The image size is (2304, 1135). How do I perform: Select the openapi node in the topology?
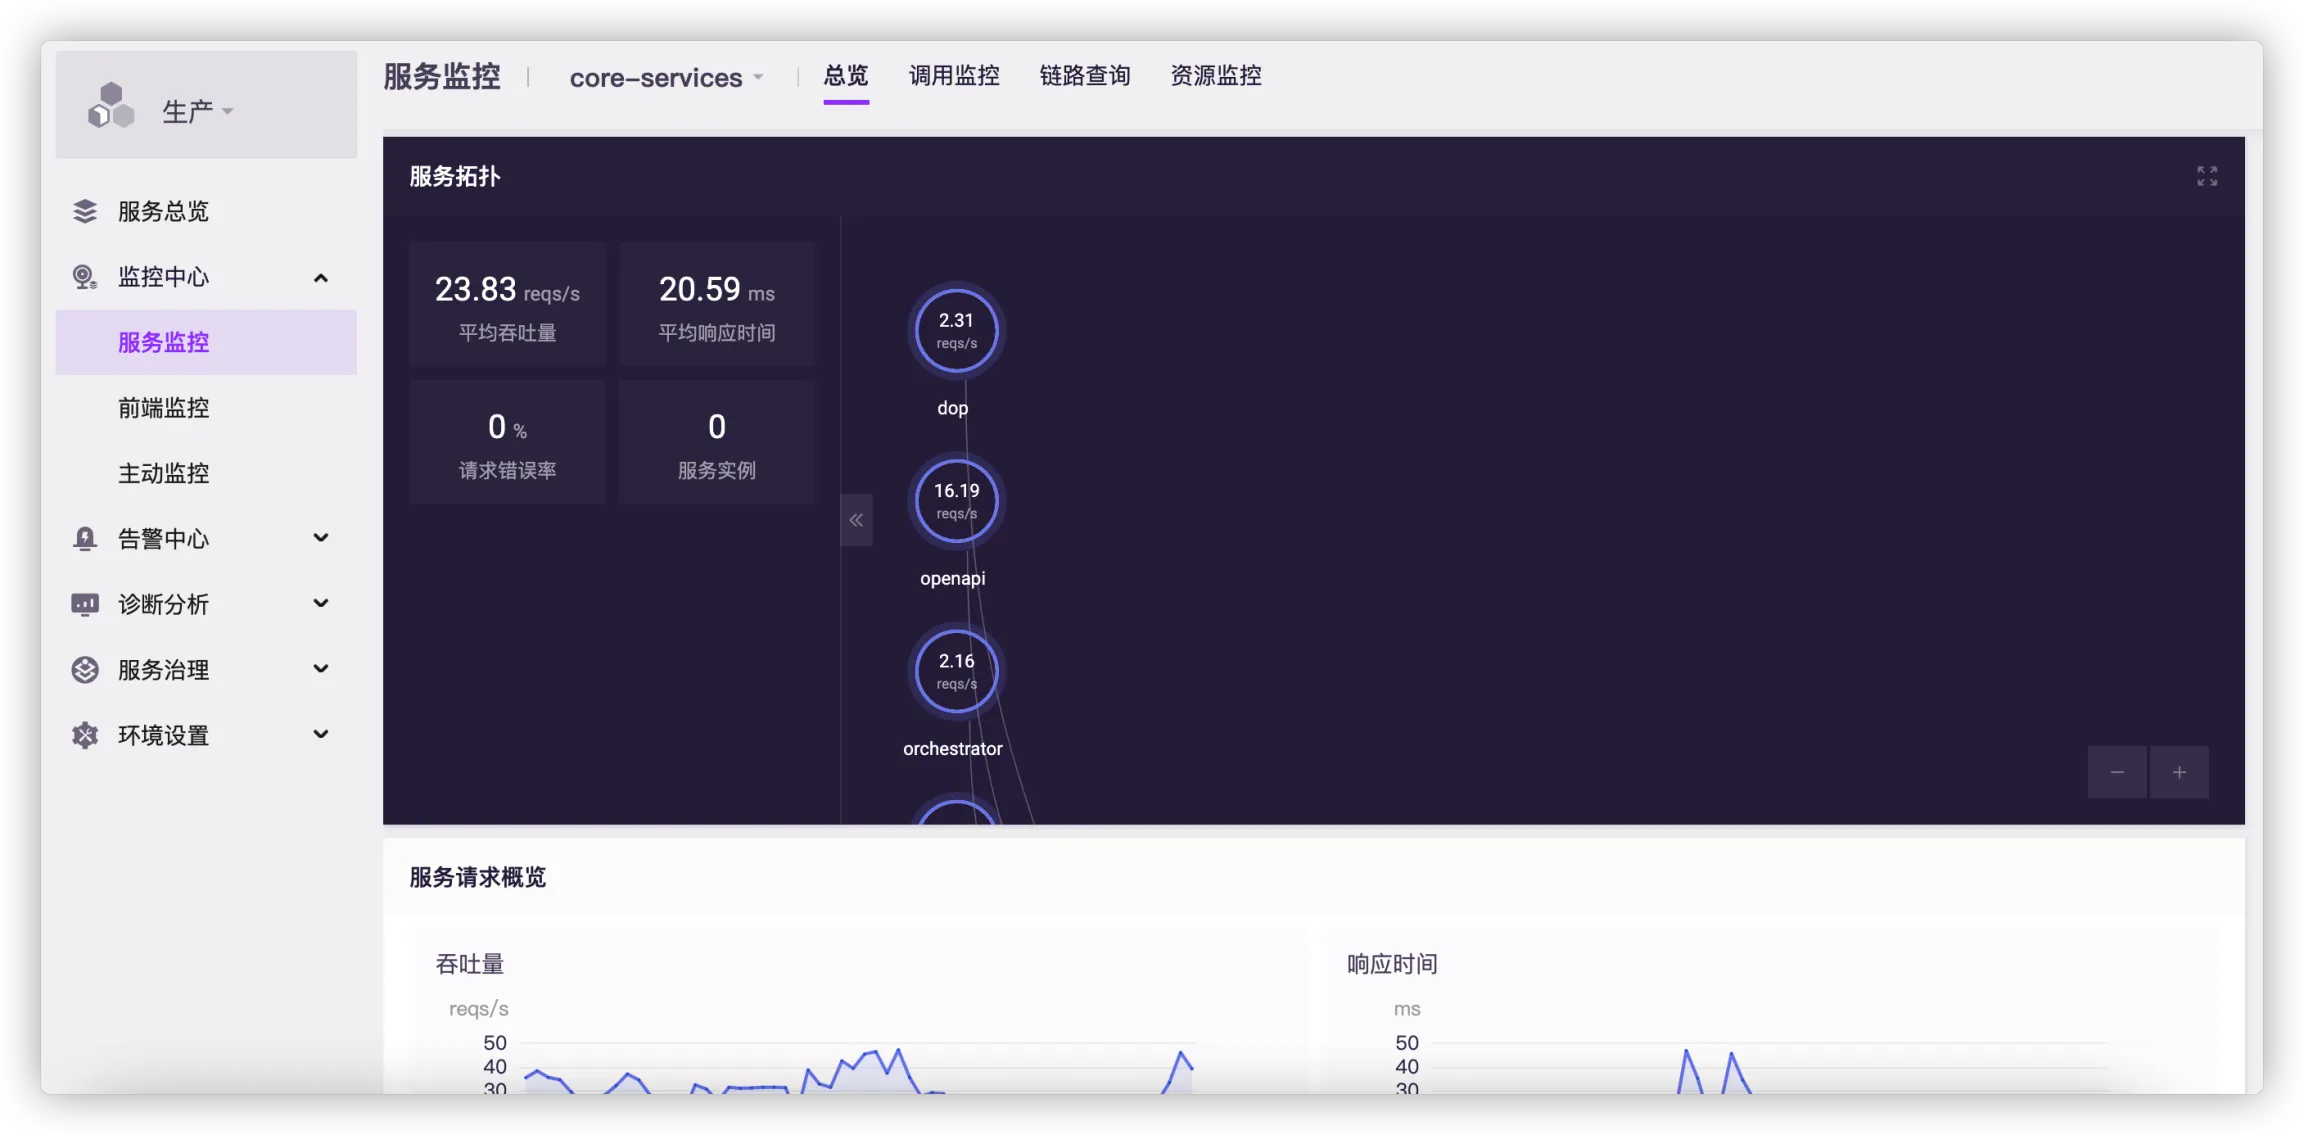(956, 500)
